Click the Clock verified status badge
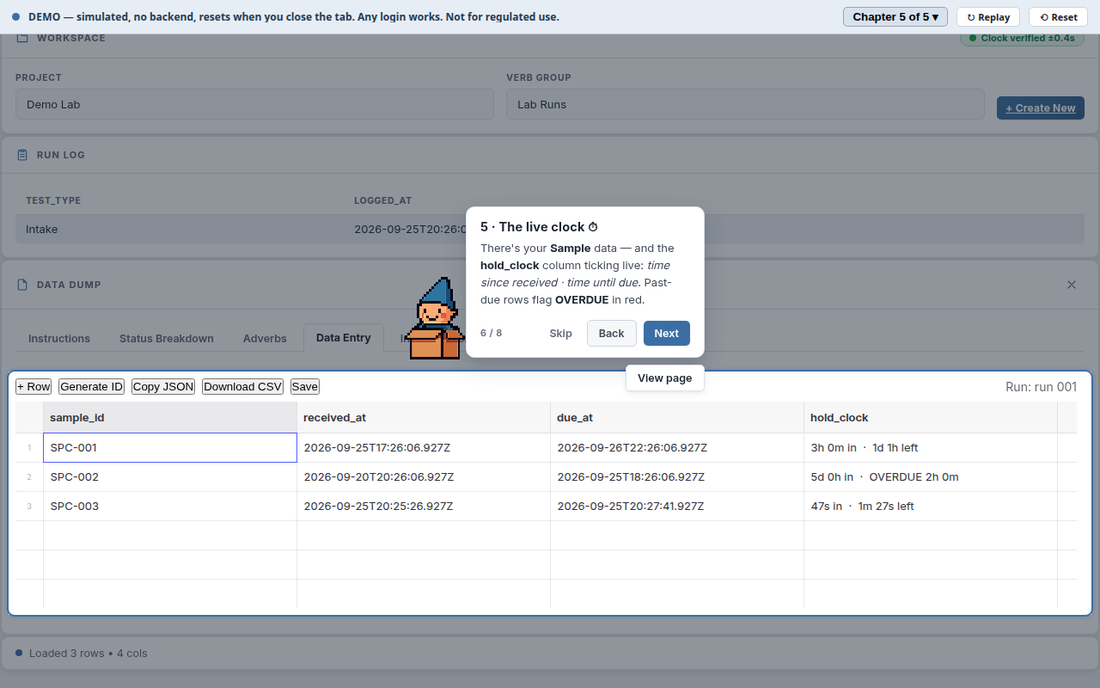Viewport: 1100px width, 688px height. click(1021, 39)
